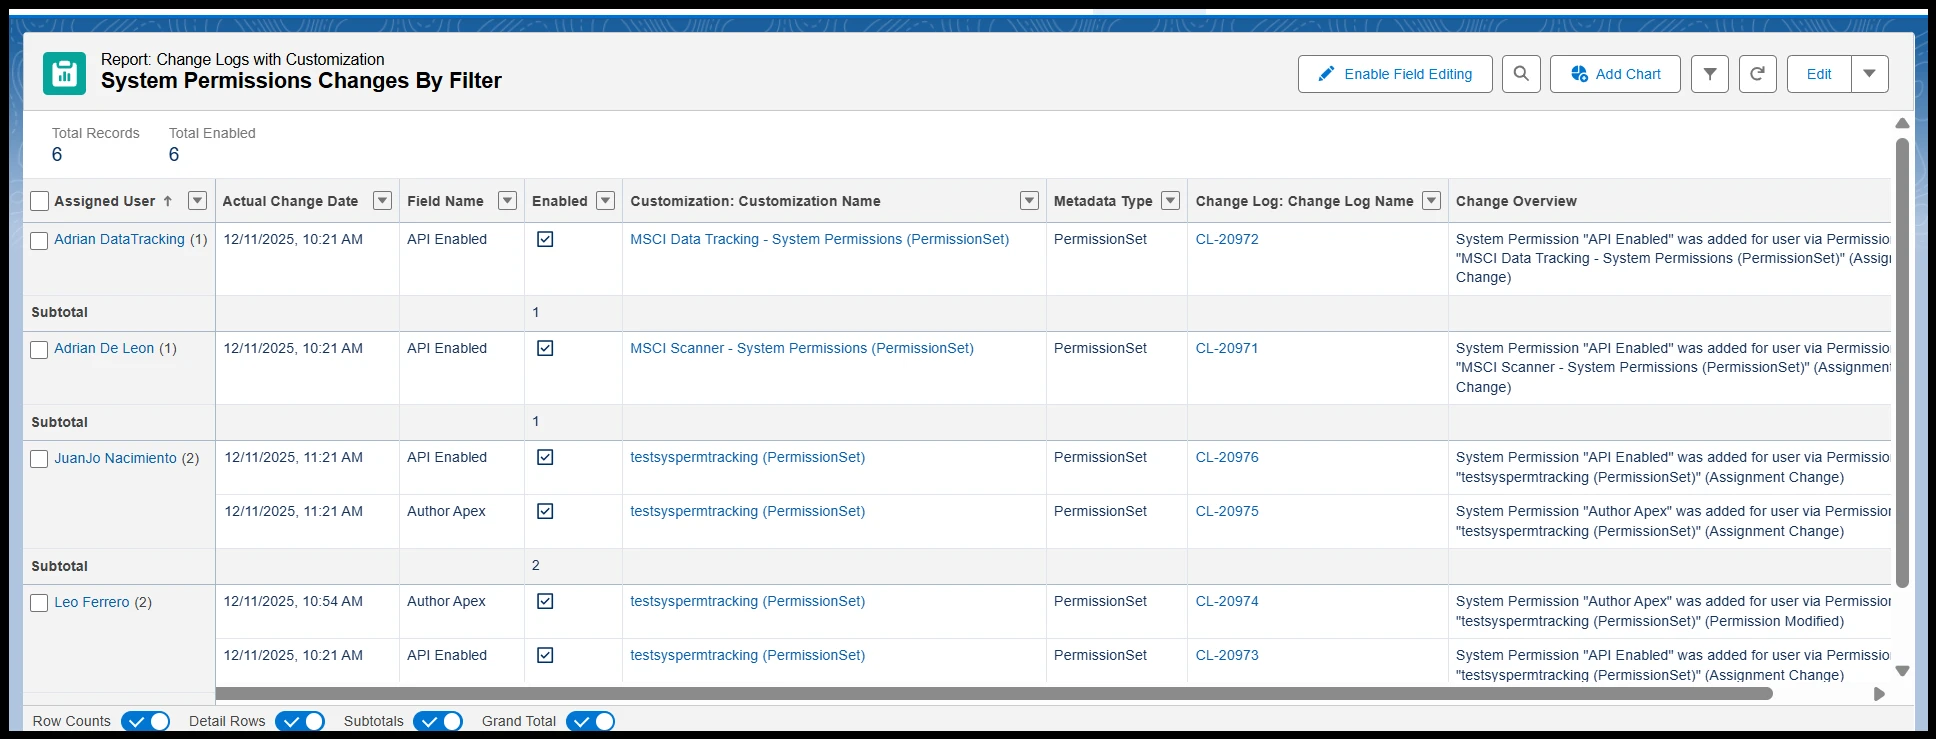
Task: Open the Actual Change Date column menu
Action: (382, 201)
